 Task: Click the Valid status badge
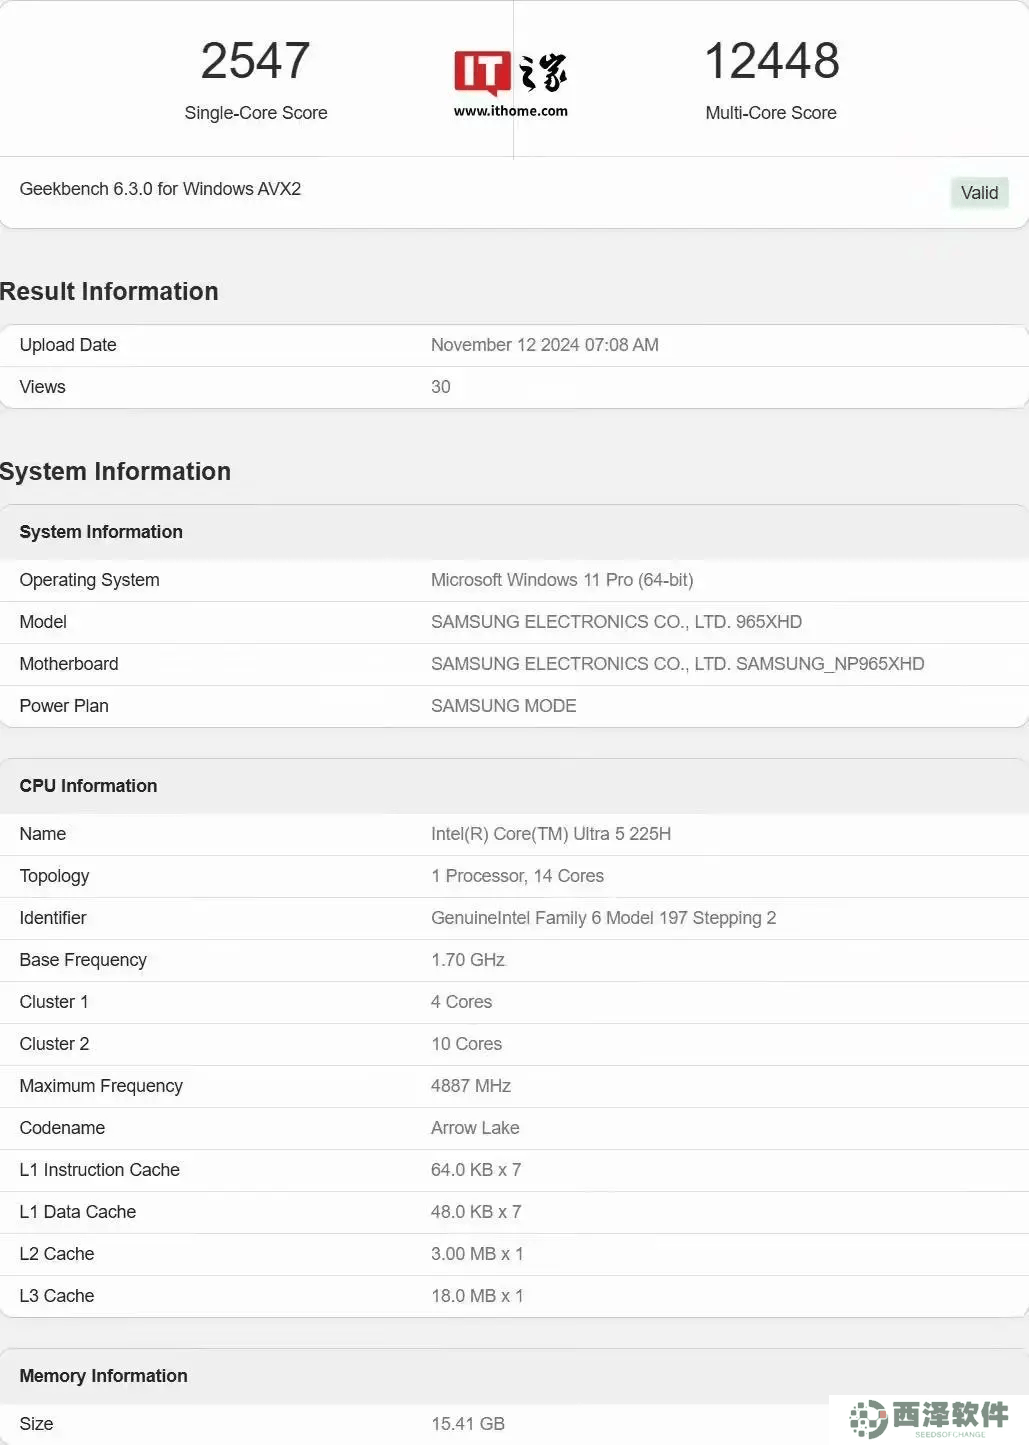[978, 193]
